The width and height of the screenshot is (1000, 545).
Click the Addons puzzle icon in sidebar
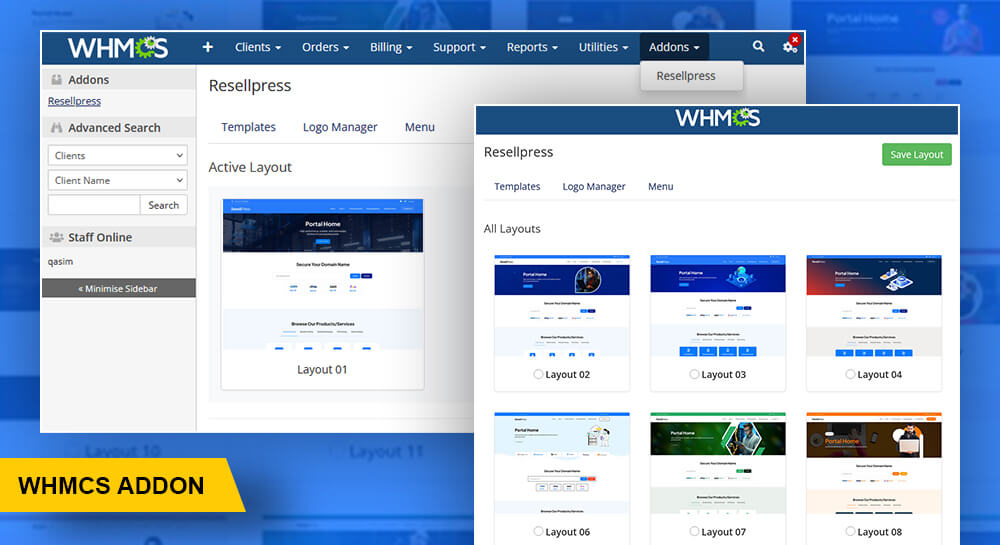[56, 80]
